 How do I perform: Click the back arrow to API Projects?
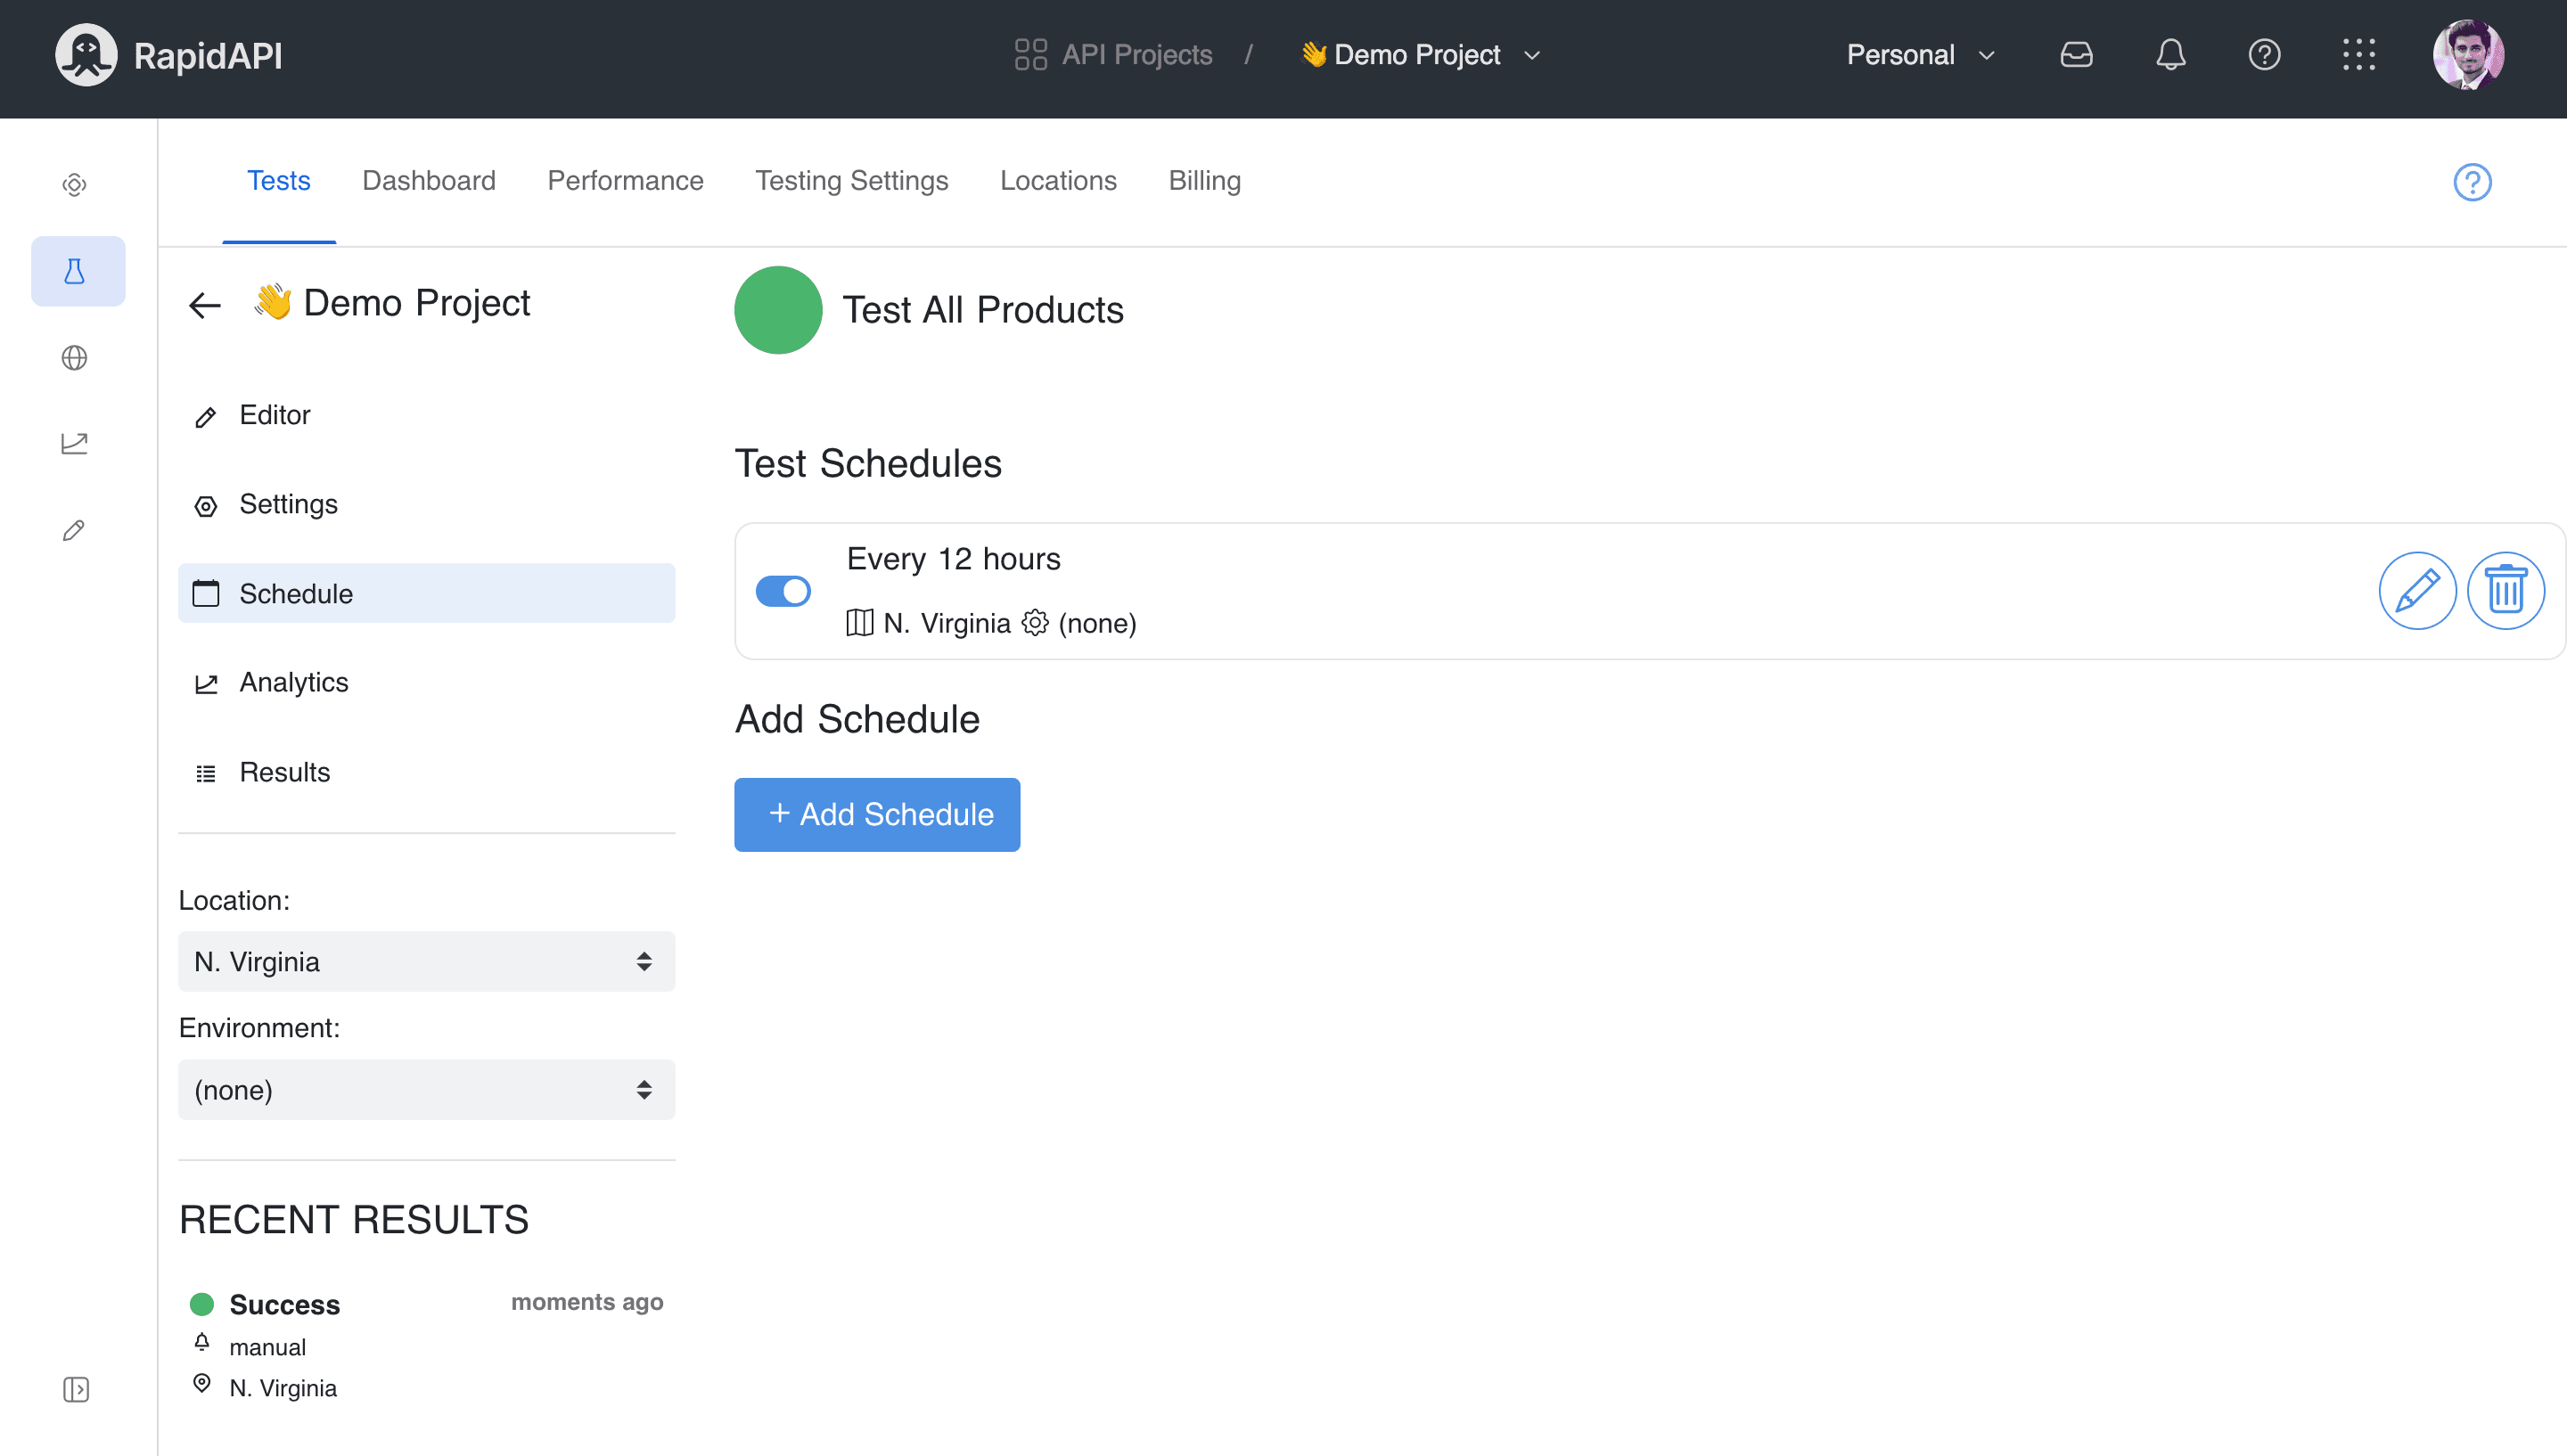pos(204,303)
